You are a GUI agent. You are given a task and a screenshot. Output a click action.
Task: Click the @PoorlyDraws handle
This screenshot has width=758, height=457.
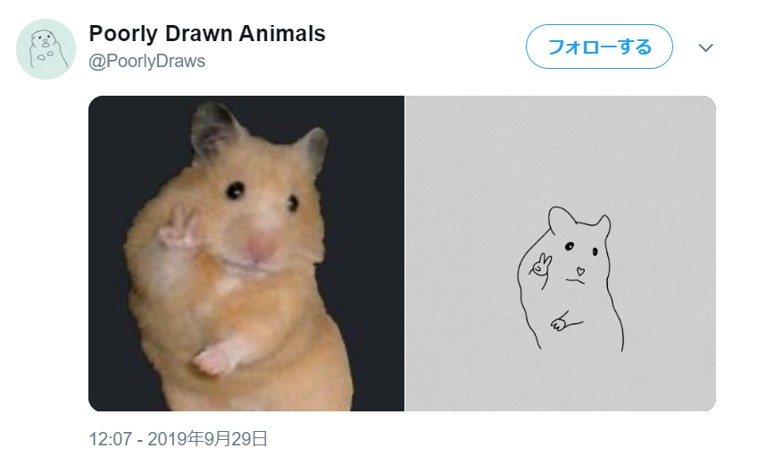pyautogui.click(x=147, y=61)
